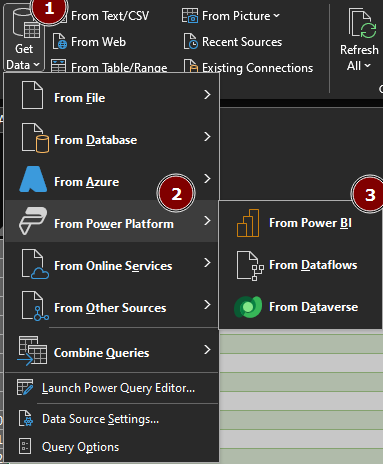383x464 pixels.
Task: Expand the From Database submenu arrow
Action: 207,137
